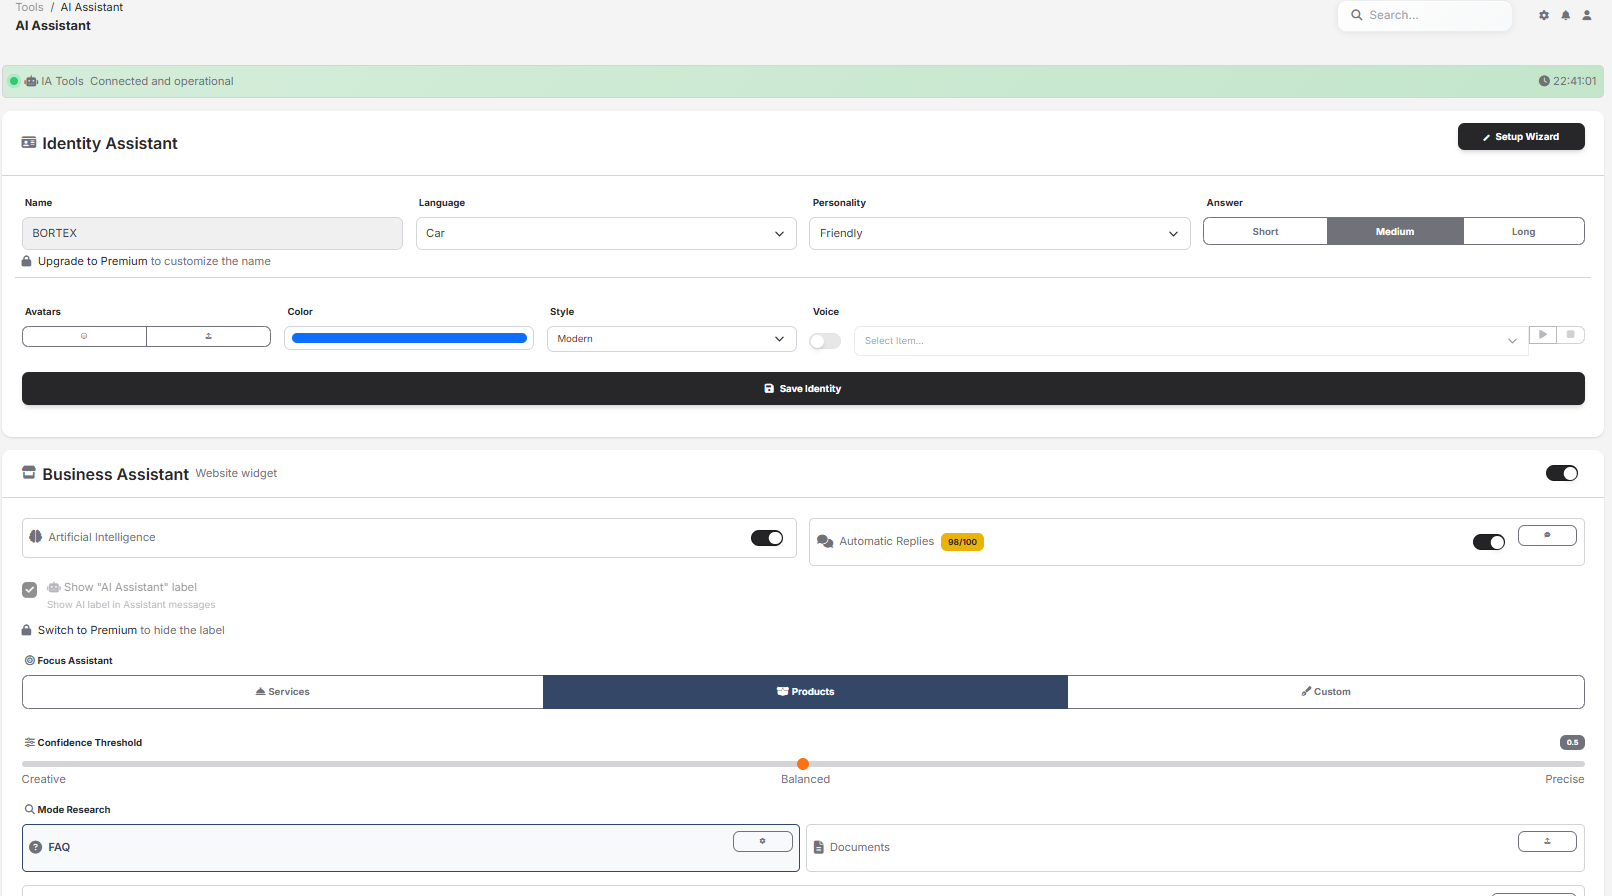
Task: Open the Style dropdown set to Modern
Action: click(x=671, y=339)
